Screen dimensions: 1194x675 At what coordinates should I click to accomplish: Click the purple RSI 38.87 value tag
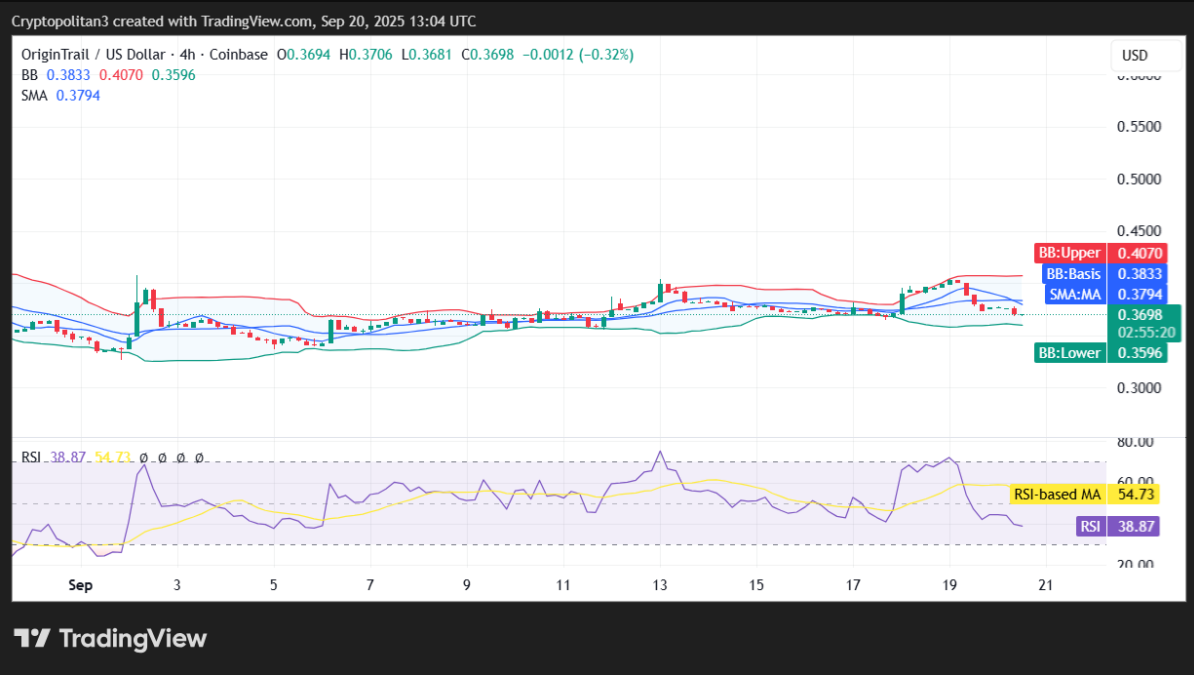(1118, 526)
